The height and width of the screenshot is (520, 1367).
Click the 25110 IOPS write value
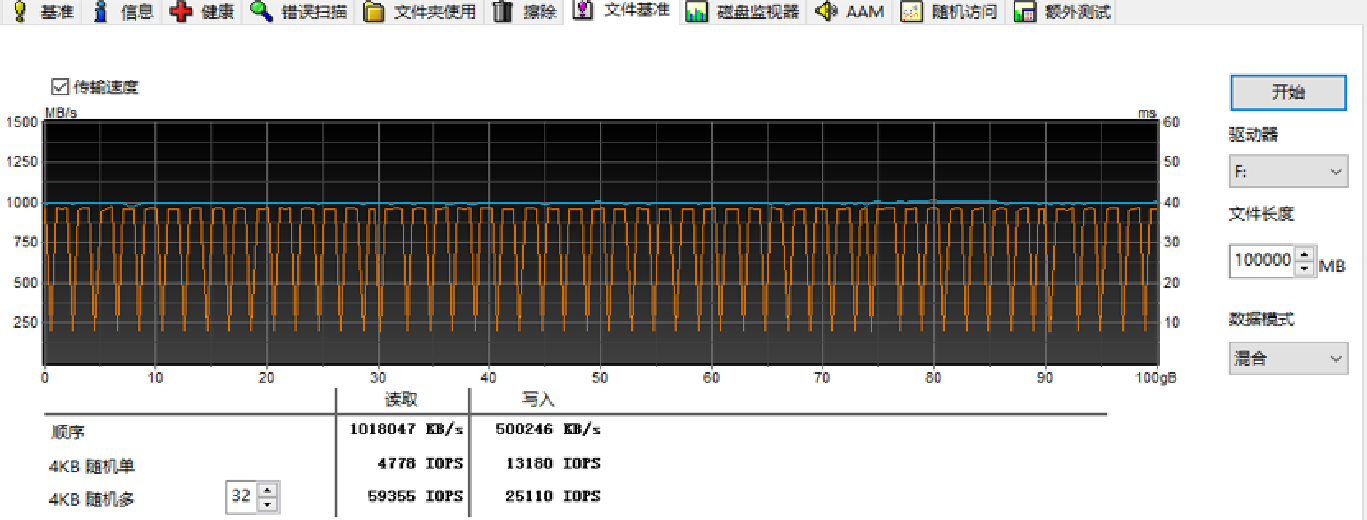(553, 496)
